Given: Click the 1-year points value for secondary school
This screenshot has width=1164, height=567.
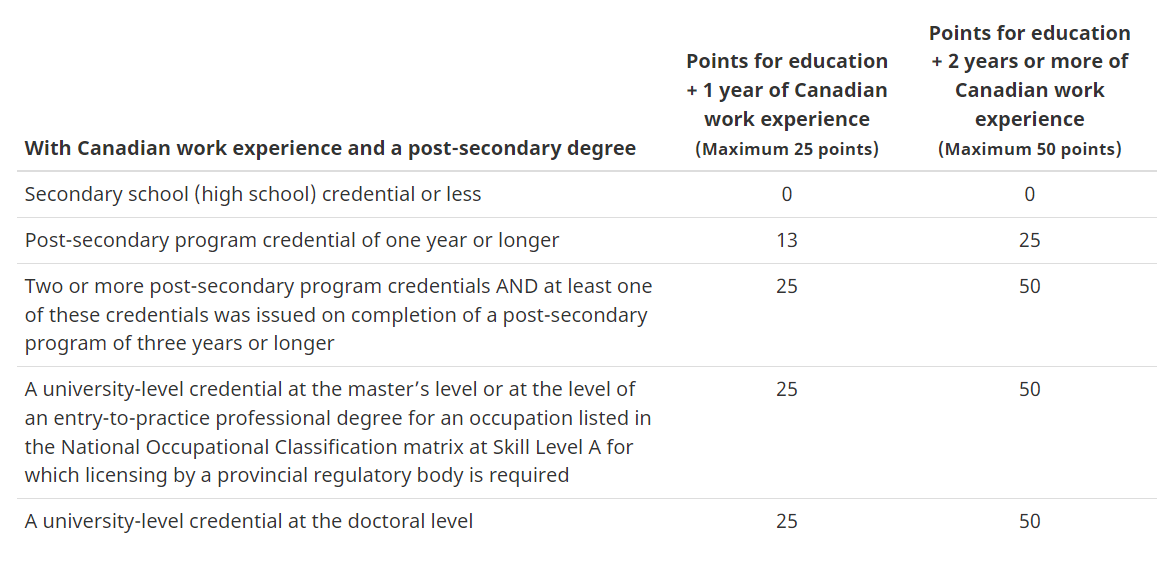Looking at the screenshot, I should pyautogui.click(x=786, y=194).
